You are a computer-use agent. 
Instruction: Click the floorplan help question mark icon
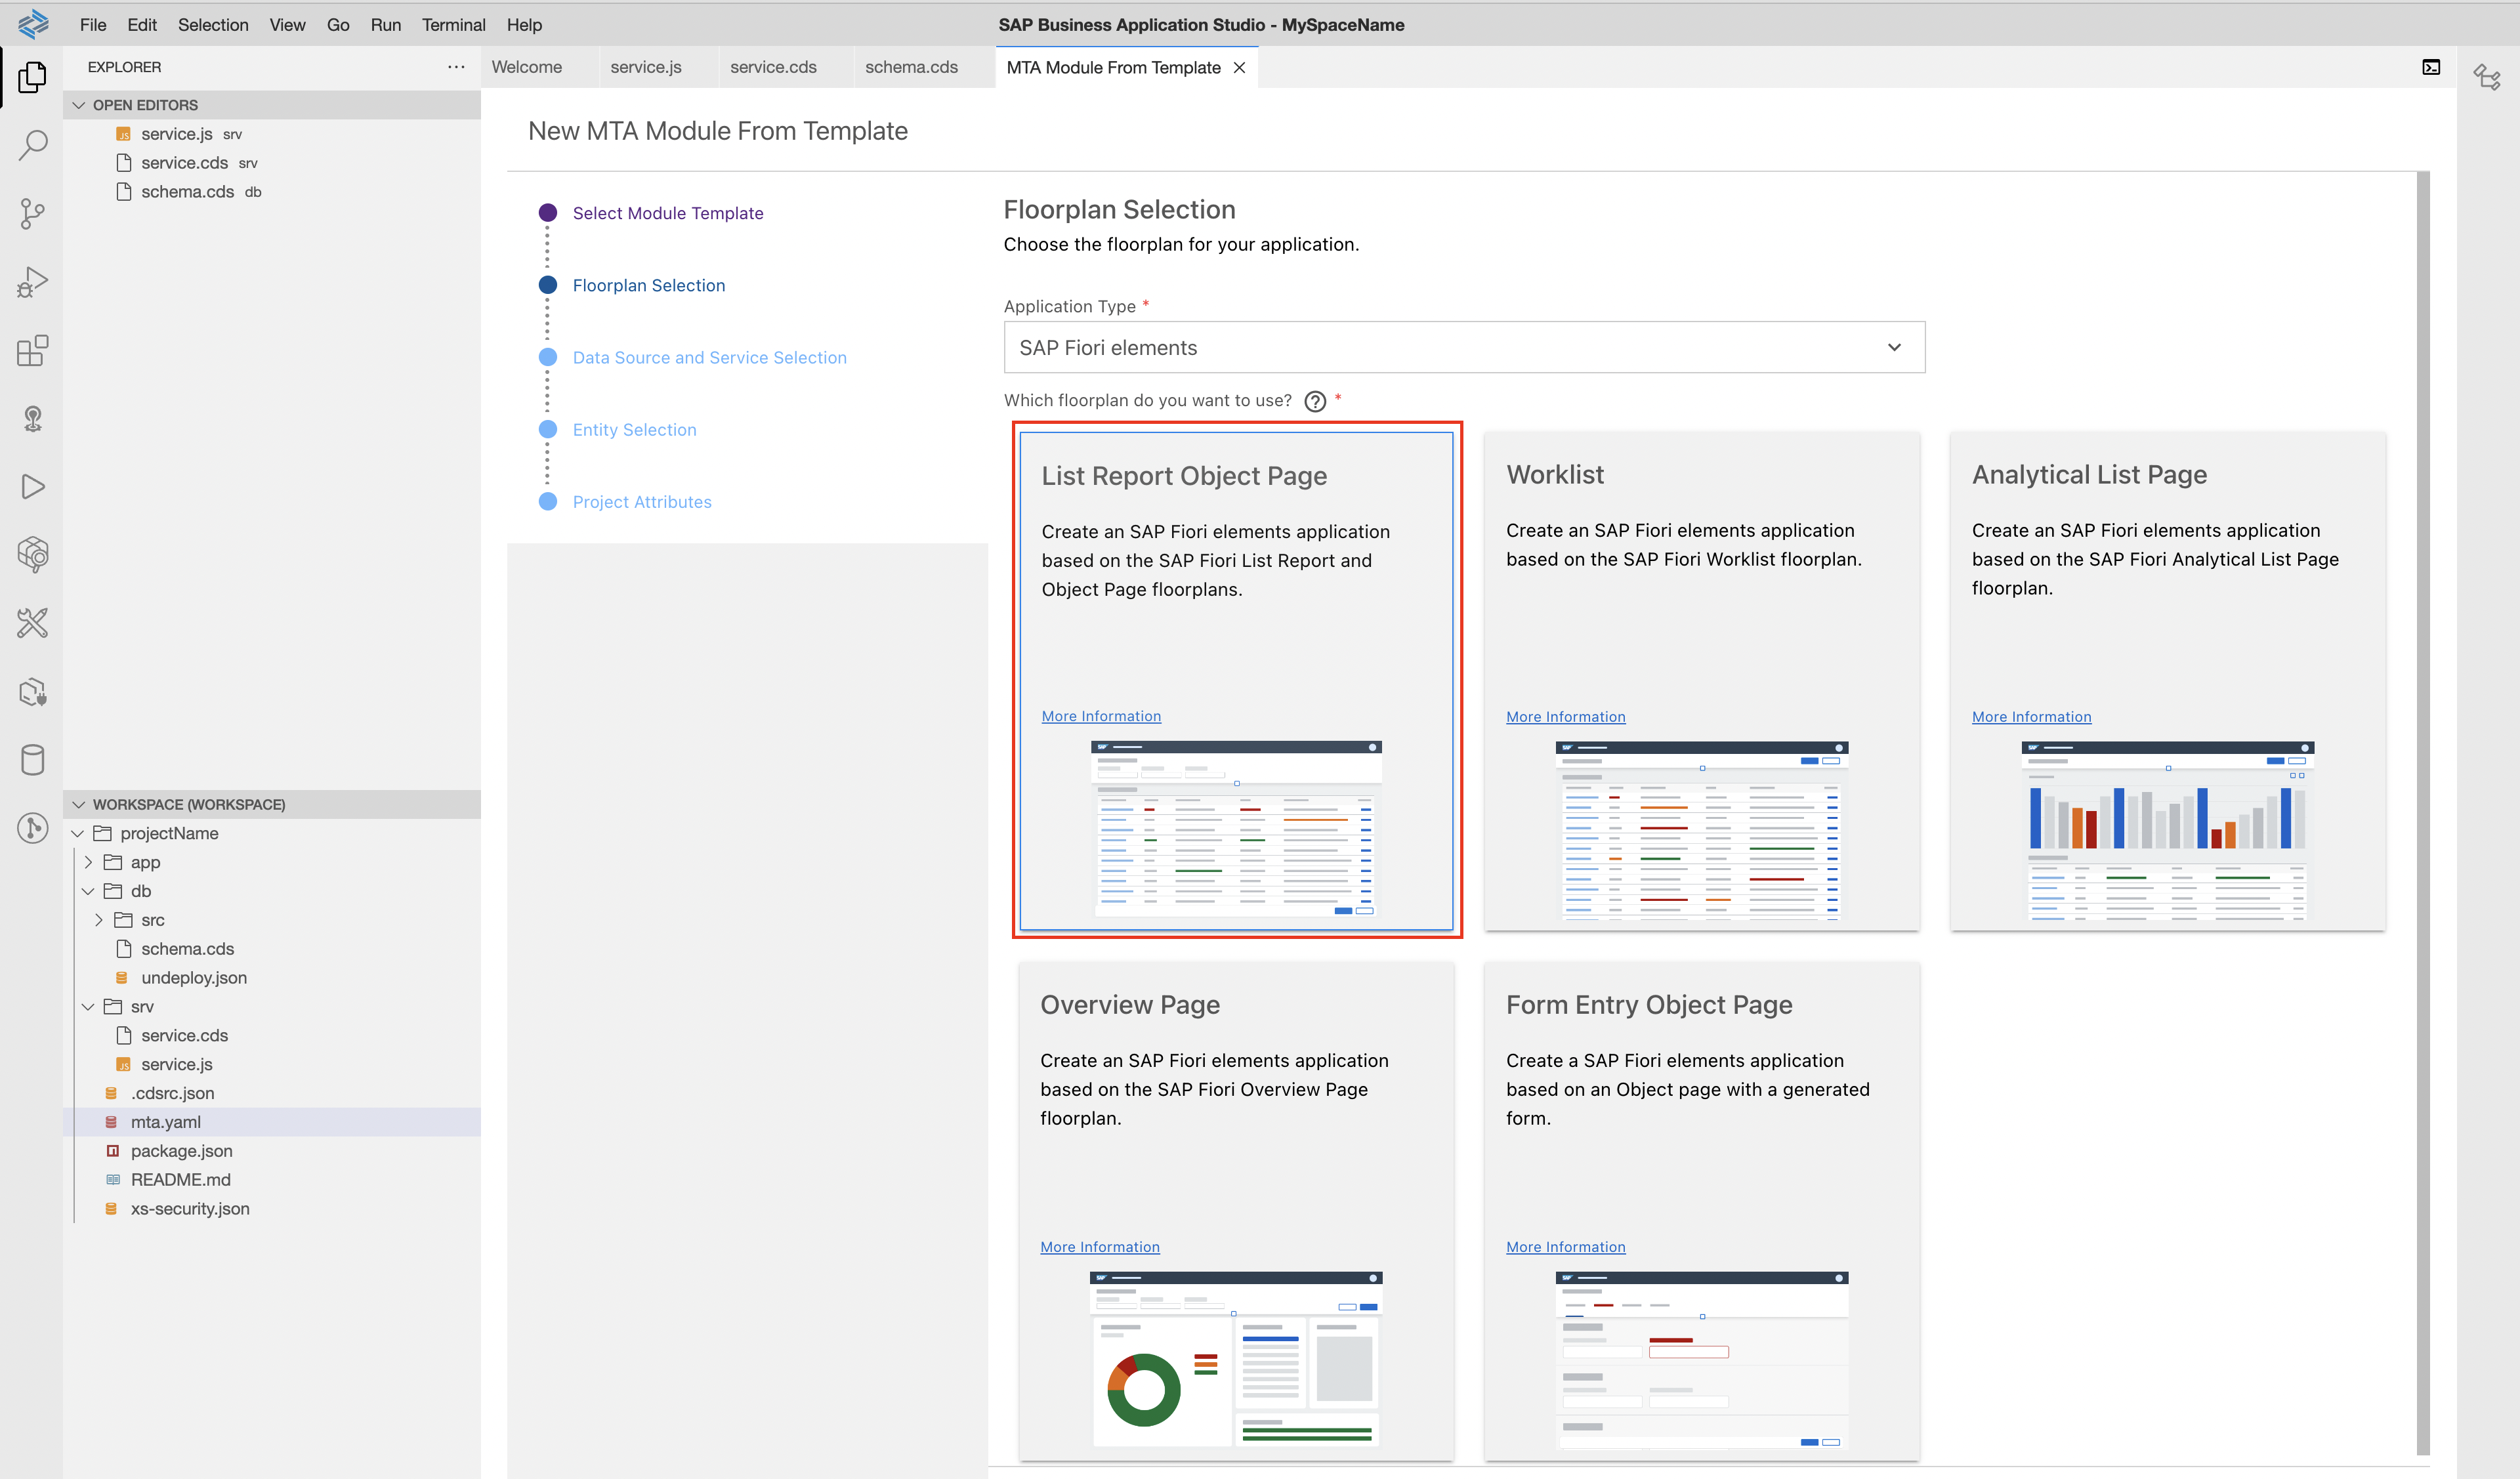1315,401
